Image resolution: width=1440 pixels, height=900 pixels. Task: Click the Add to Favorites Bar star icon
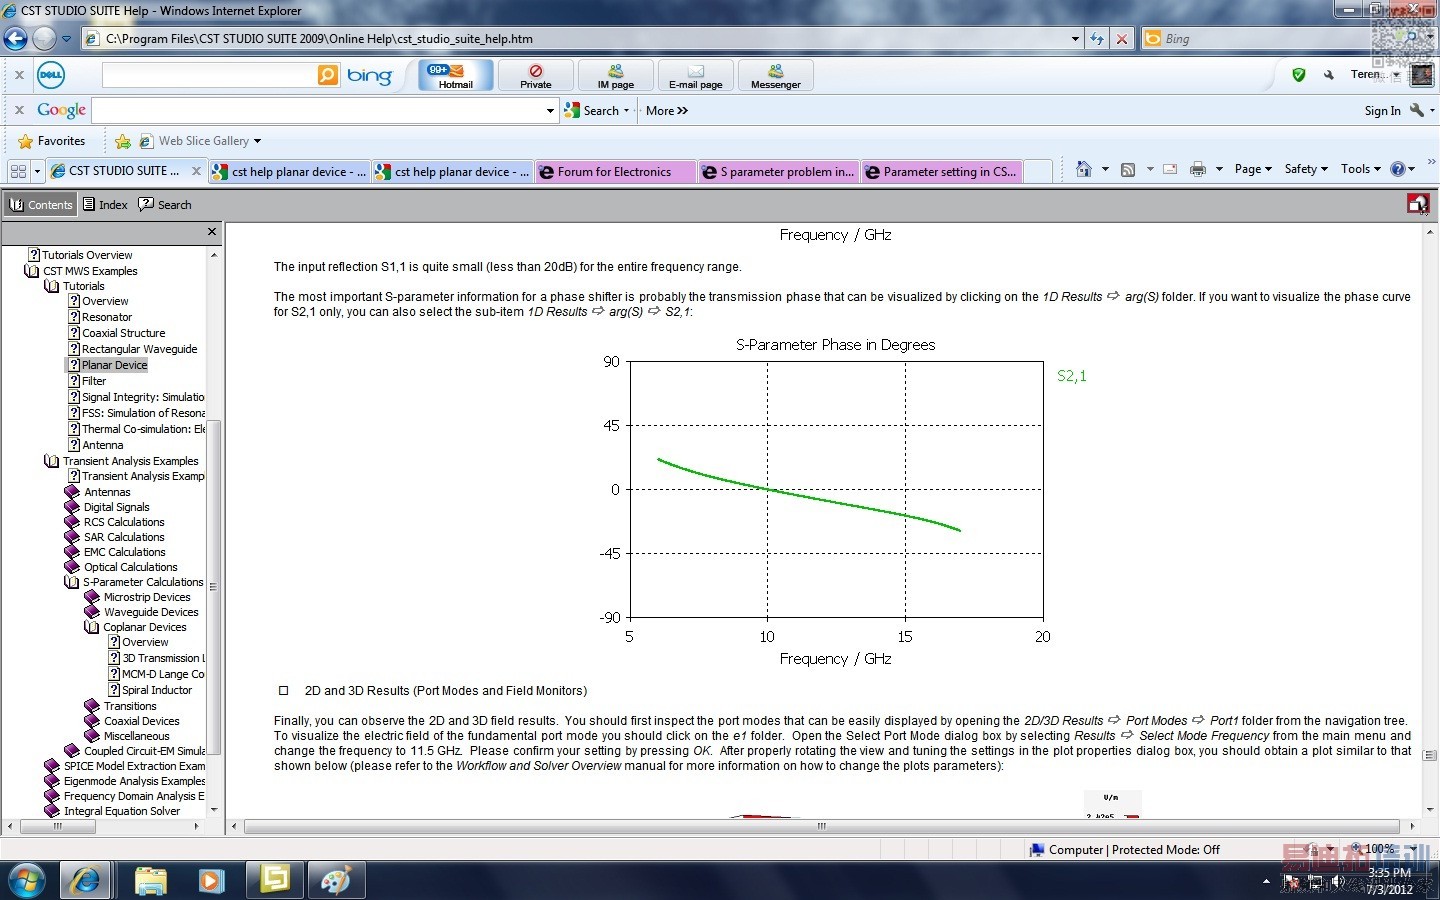[x=123, y=141]
